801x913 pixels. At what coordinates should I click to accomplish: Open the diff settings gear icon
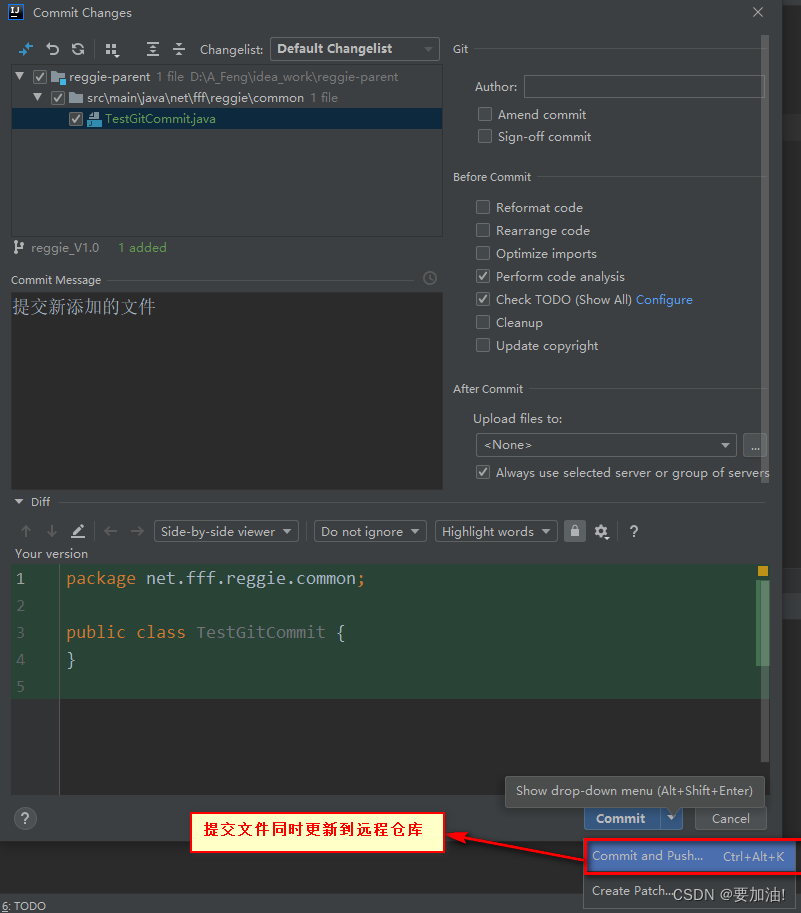[601, 532]
